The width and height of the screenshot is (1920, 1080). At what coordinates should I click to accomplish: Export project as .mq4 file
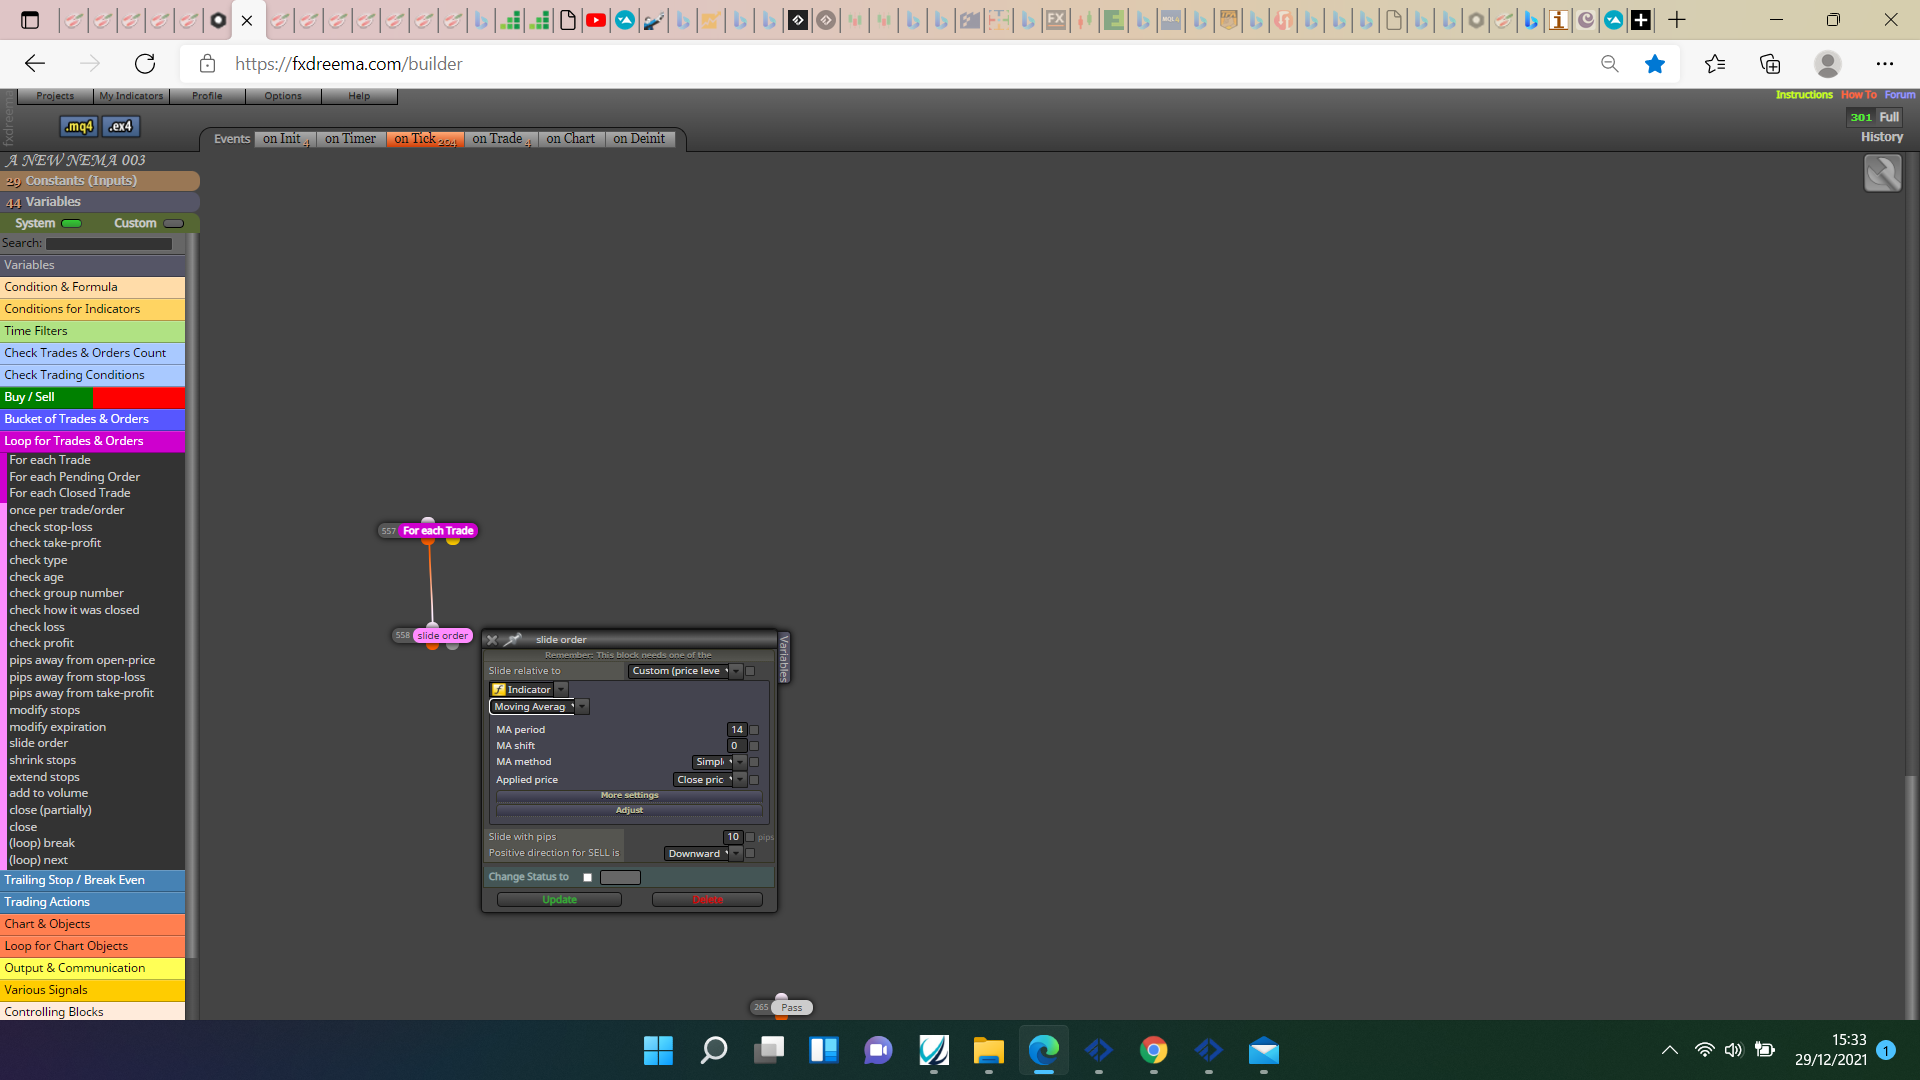tap(79, 127)
